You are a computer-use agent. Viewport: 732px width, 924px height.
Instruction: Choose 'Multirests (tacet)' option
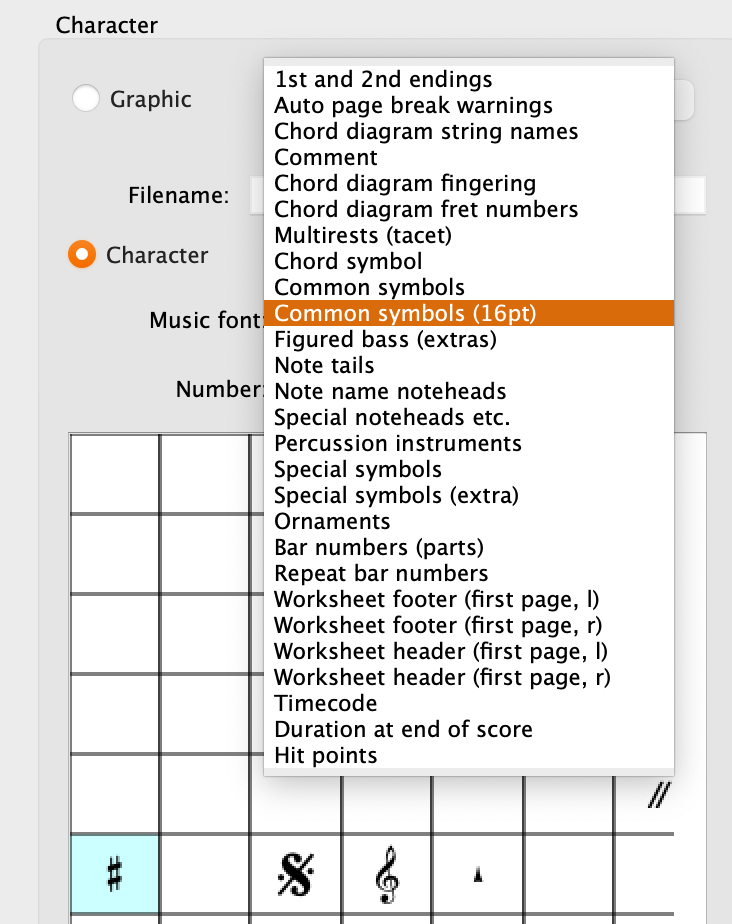click(x=363, y=236)
